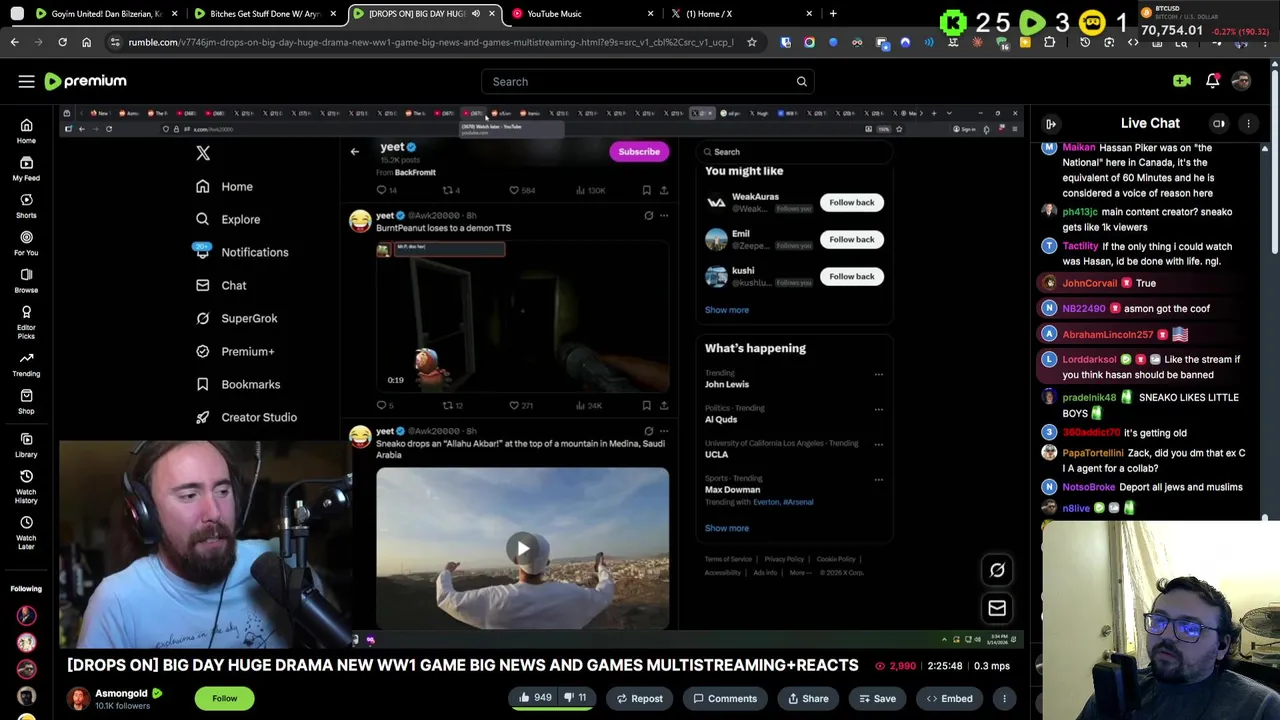1280x720 pixels.
Task: Play the Sneako Medina mountain video
Action: (522, 548)
